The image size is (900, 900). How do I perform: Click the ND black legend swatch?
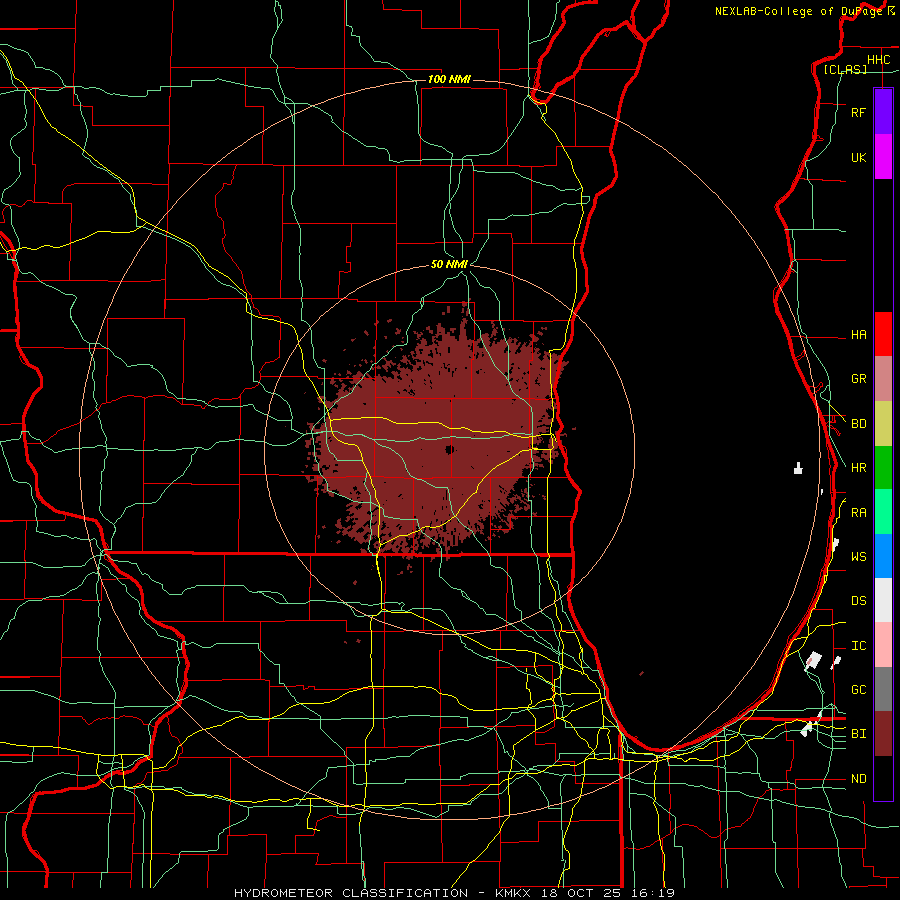(x=883, y=778)
